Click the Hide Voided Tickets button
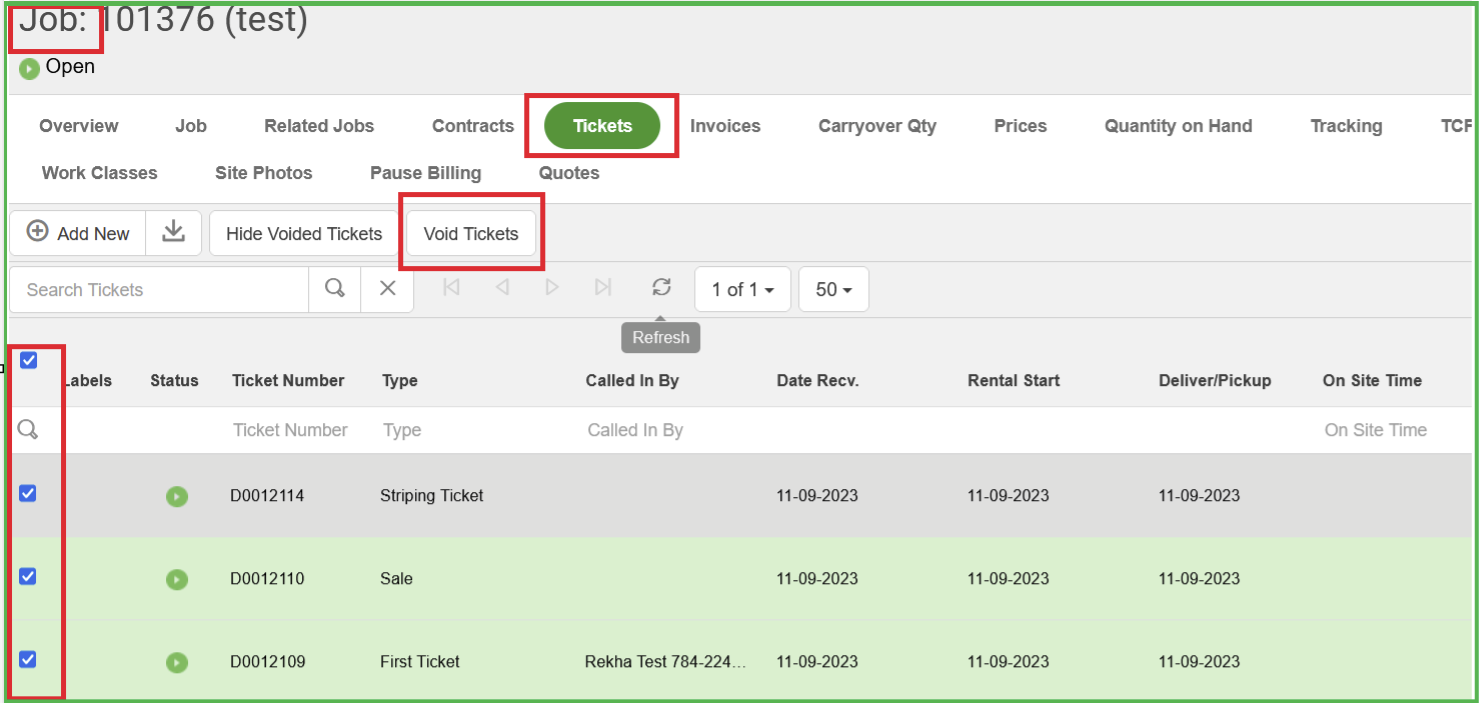Image resolution: width=1483 pixels, height=703 pixels. [x=304, y=234]
